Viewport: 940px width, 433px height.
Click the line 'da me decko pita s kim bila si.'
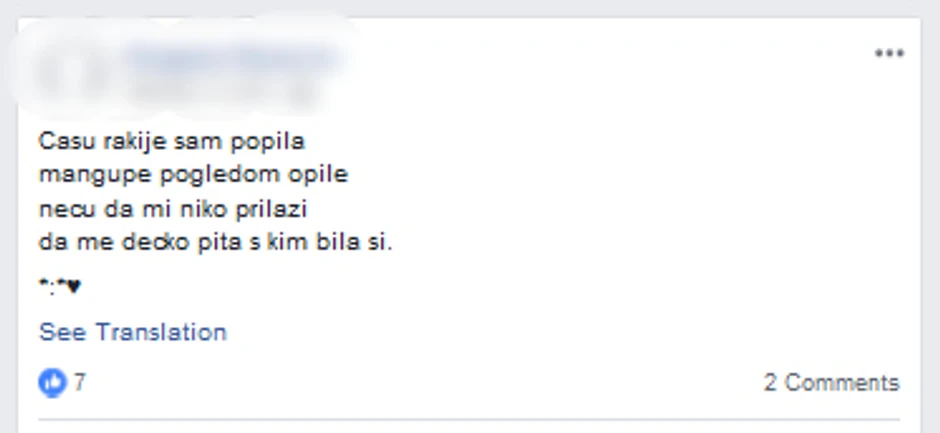[216, 242]
